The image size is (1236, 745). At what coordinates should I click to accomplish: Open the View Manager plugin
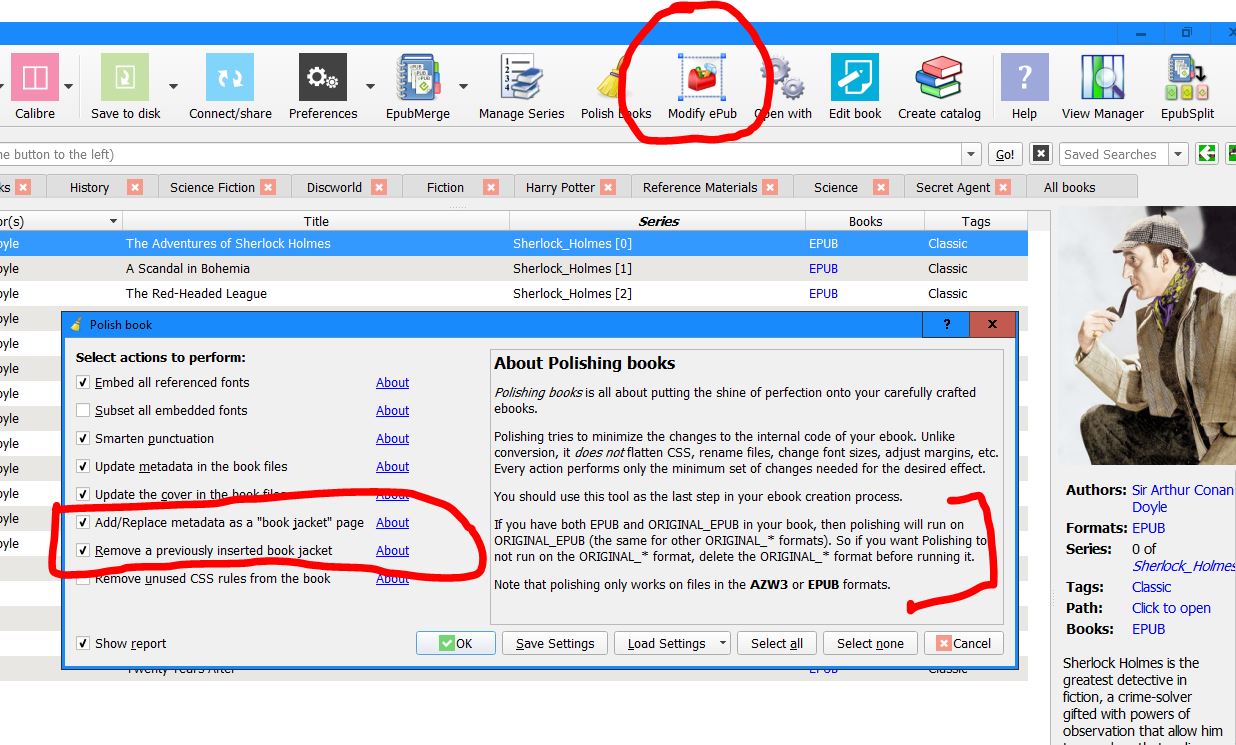tap(1102, 77)
